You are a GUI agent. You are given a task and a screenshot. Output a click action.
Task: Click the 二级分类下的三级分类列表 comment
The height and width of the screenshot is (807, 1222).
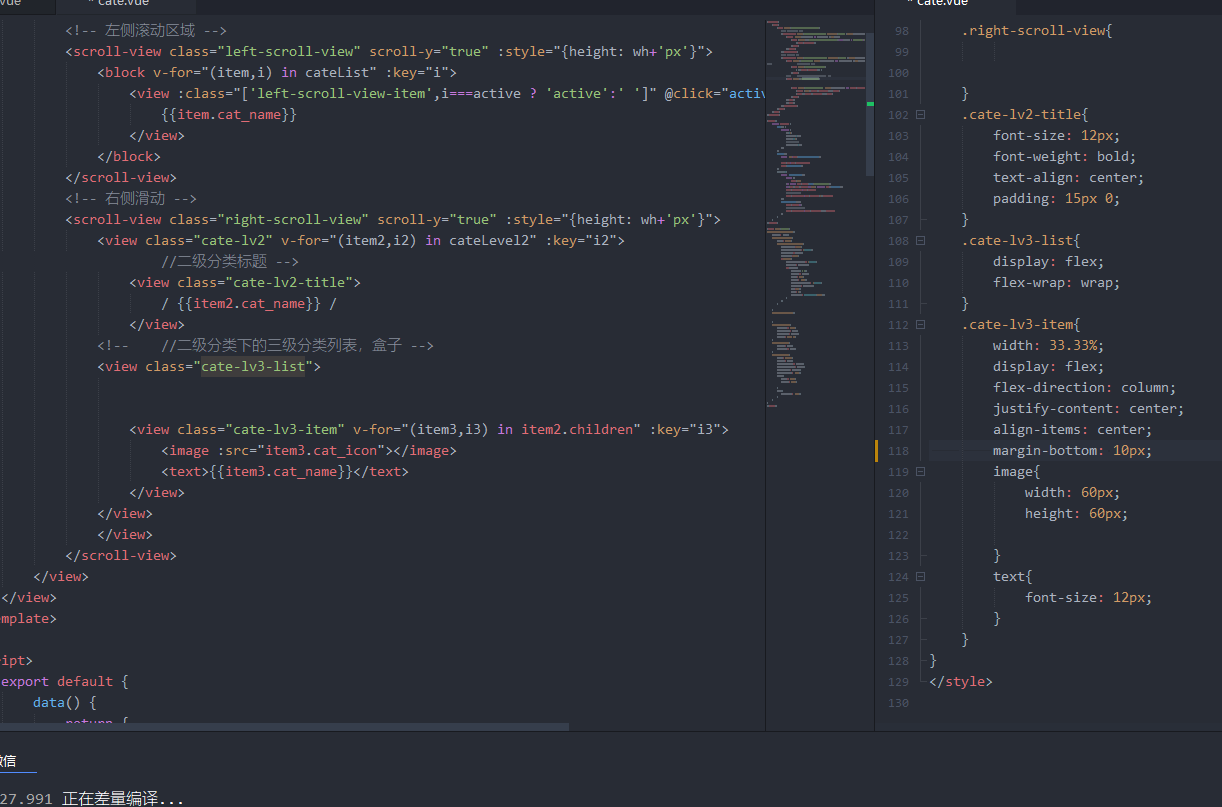(265, 345)
